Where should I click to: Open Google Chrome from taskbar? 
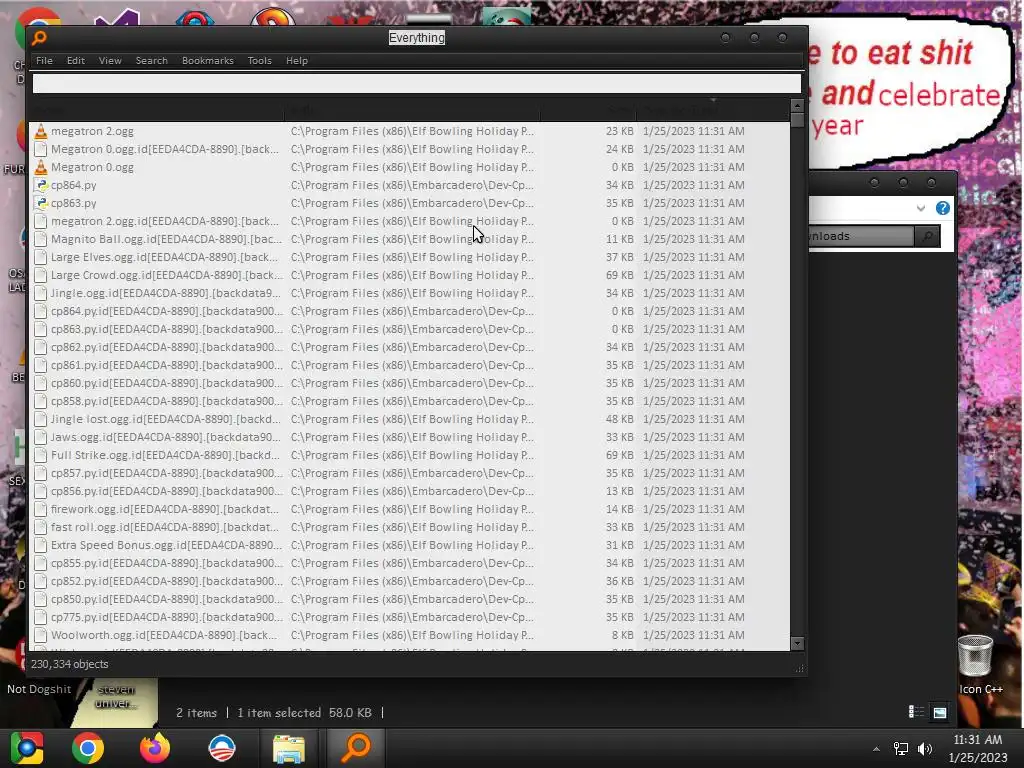(x=88, y=748)
